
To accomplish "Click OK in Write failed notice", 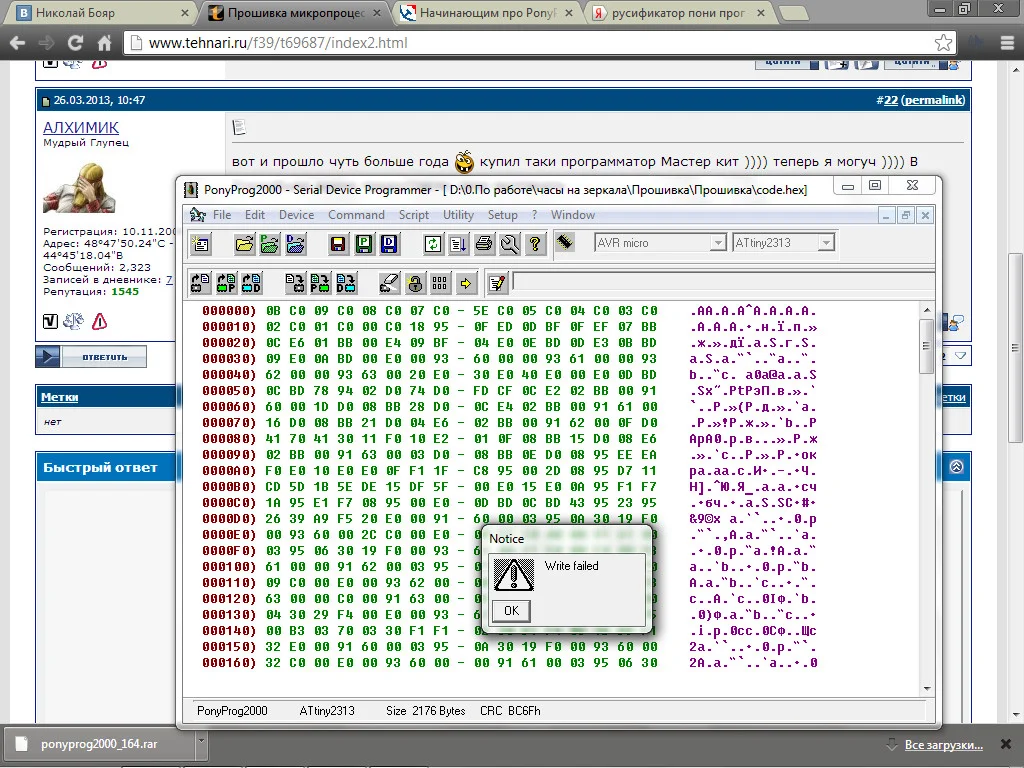I will tap(511, 611).
